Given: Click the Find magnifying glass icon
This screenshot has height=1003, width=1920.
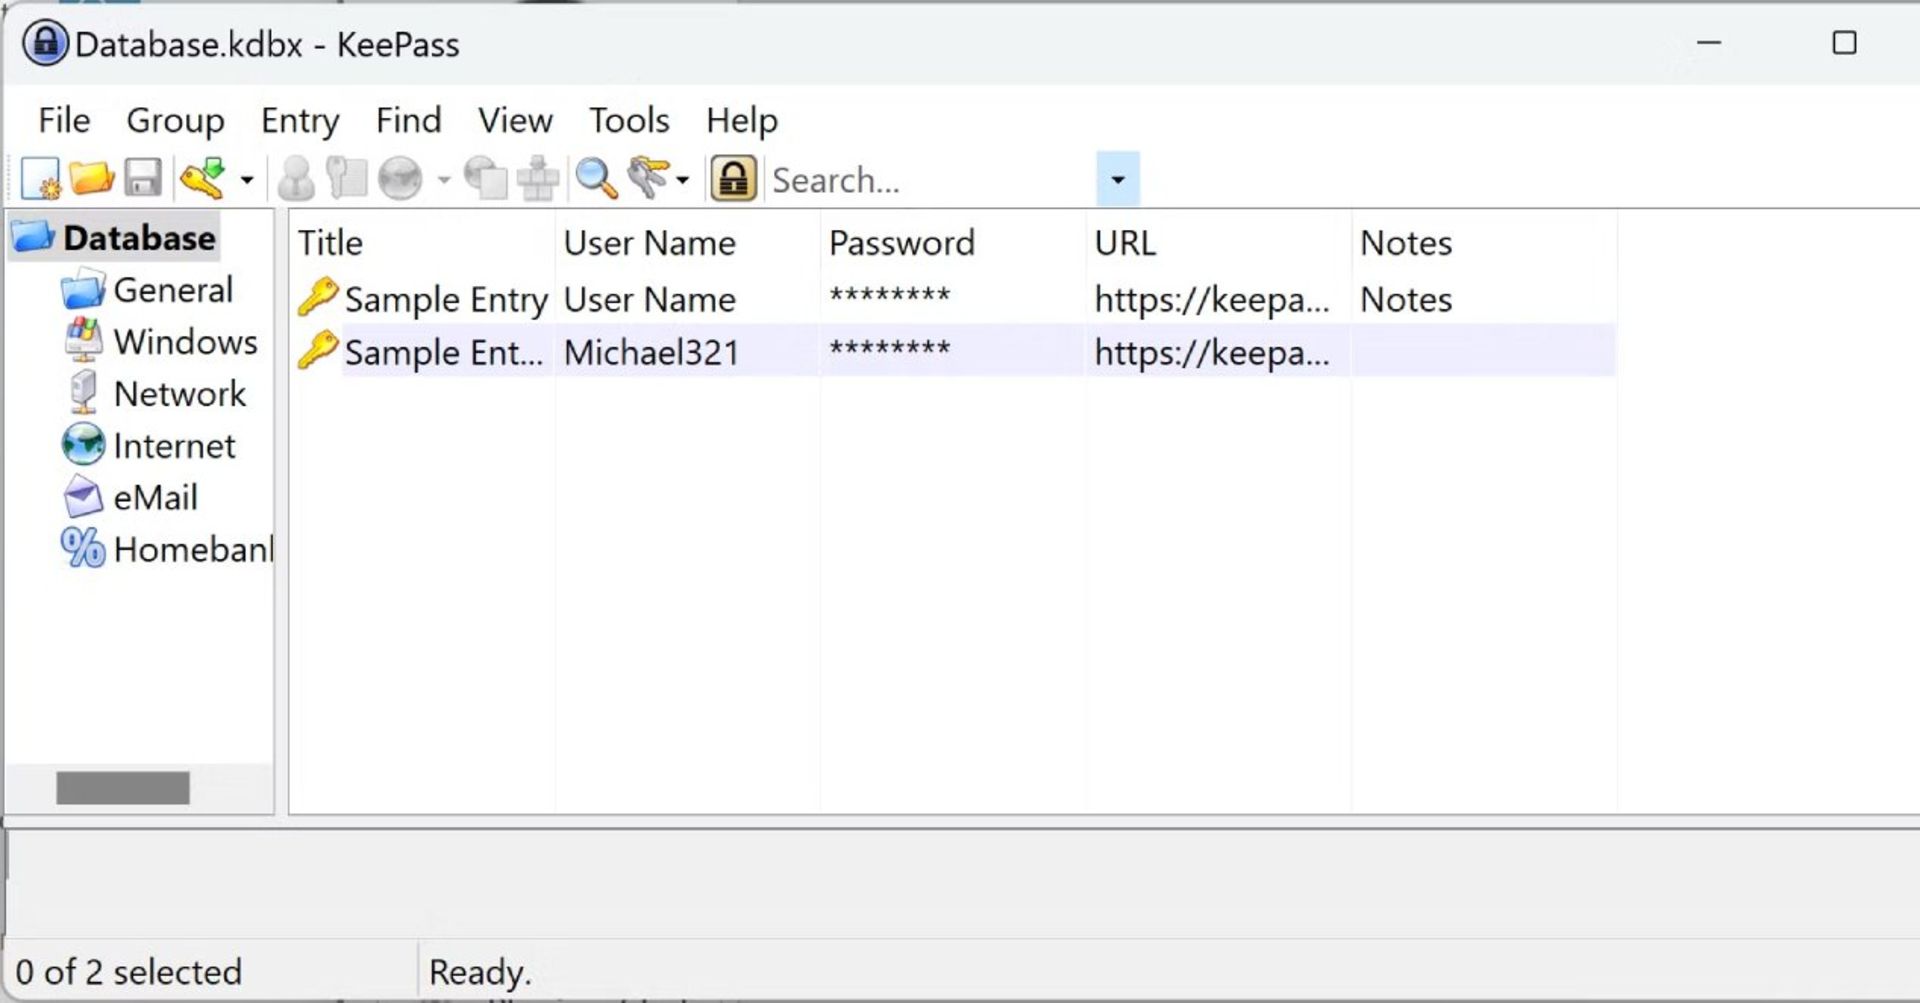Looking at the screenshot, I should (x=596, y=179).
